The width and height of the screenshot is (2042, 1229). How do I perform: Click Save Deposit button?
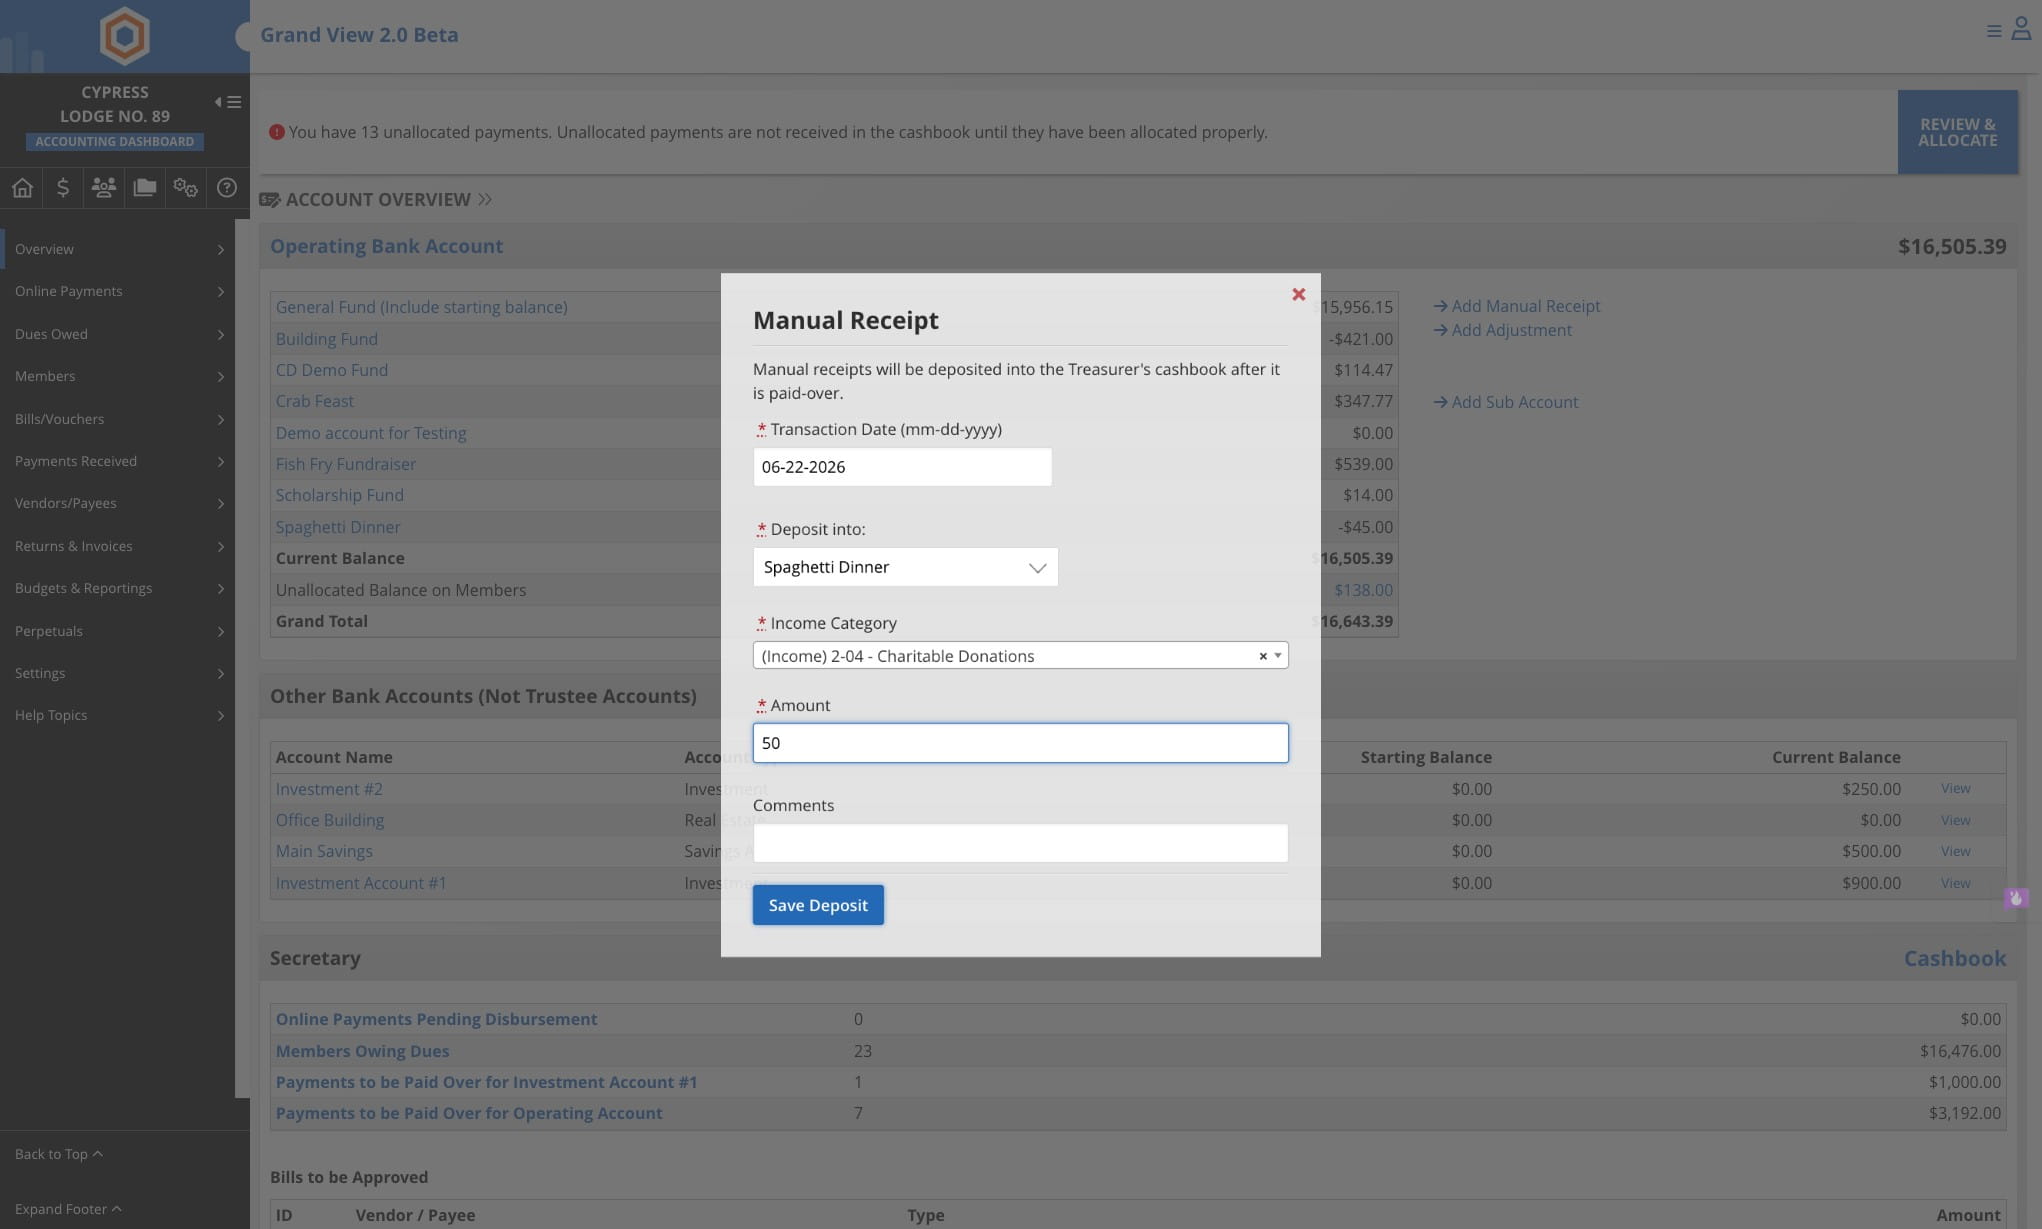(x=818, y=905)
